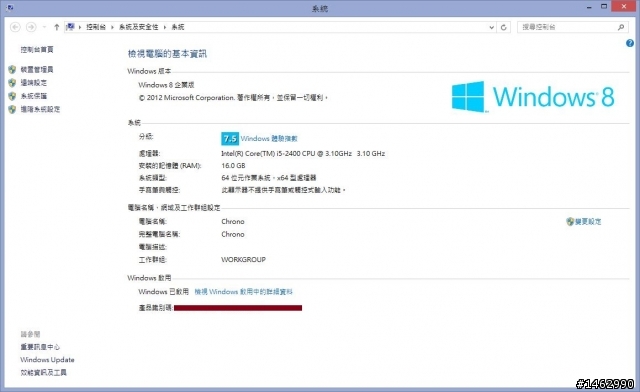Screen dimensions: 640x392
Task: Minimize the 系統 window
Action: click(x=589, y=7)
